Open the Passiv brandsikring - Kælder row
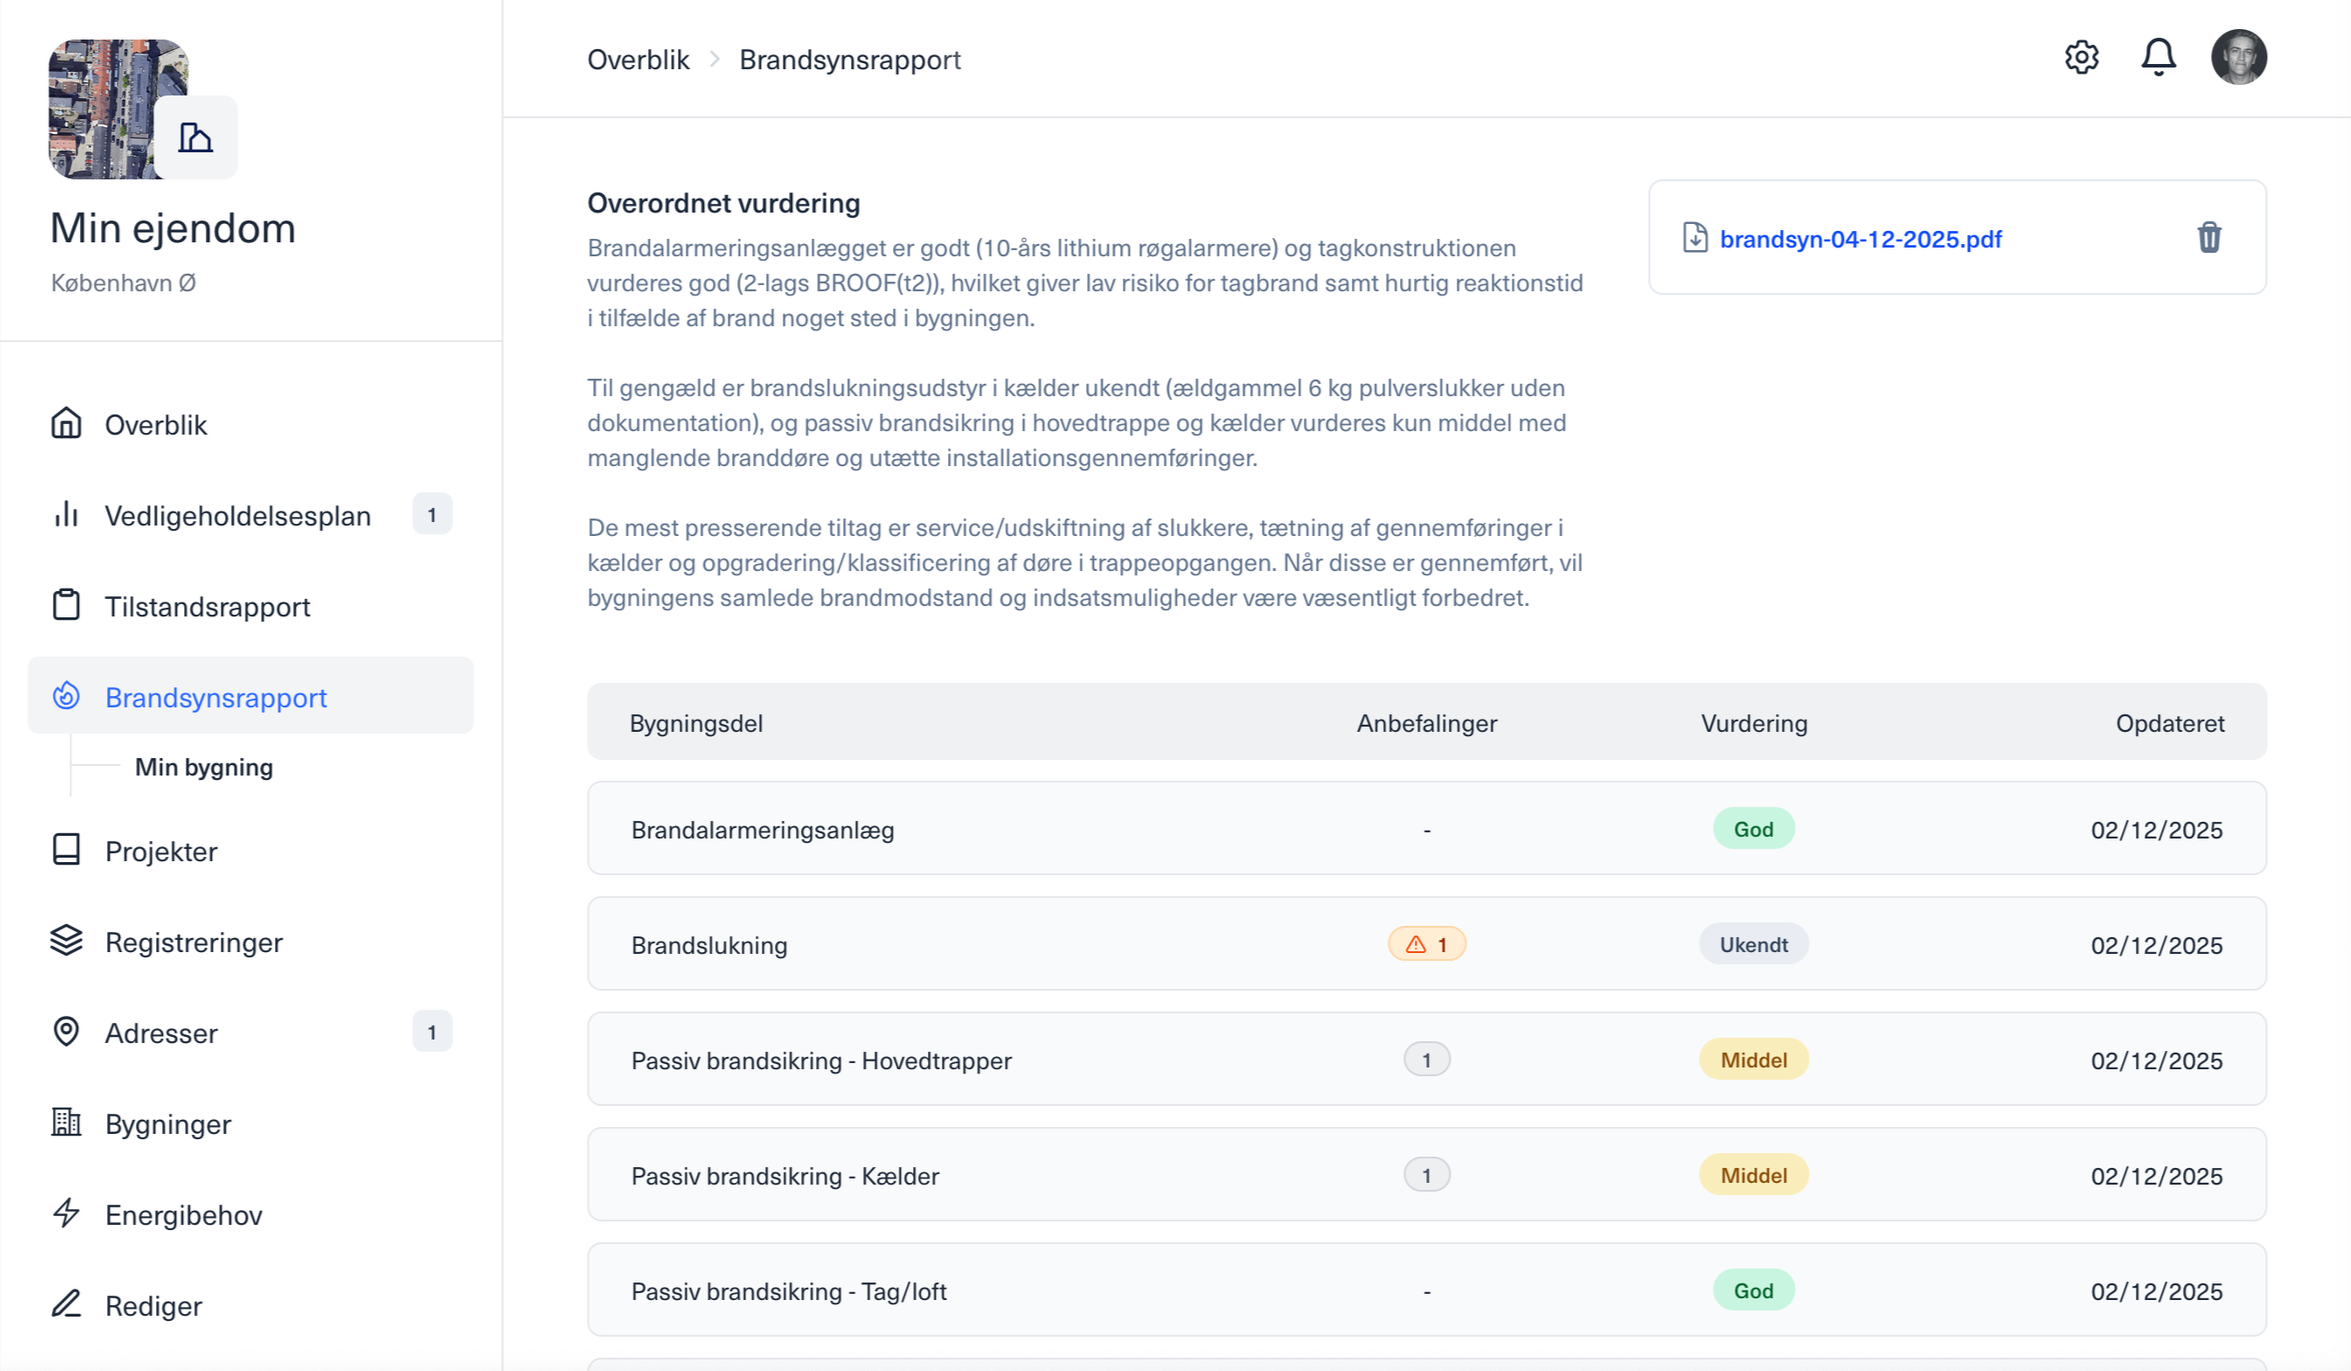 click(x=1426, y=1175)
